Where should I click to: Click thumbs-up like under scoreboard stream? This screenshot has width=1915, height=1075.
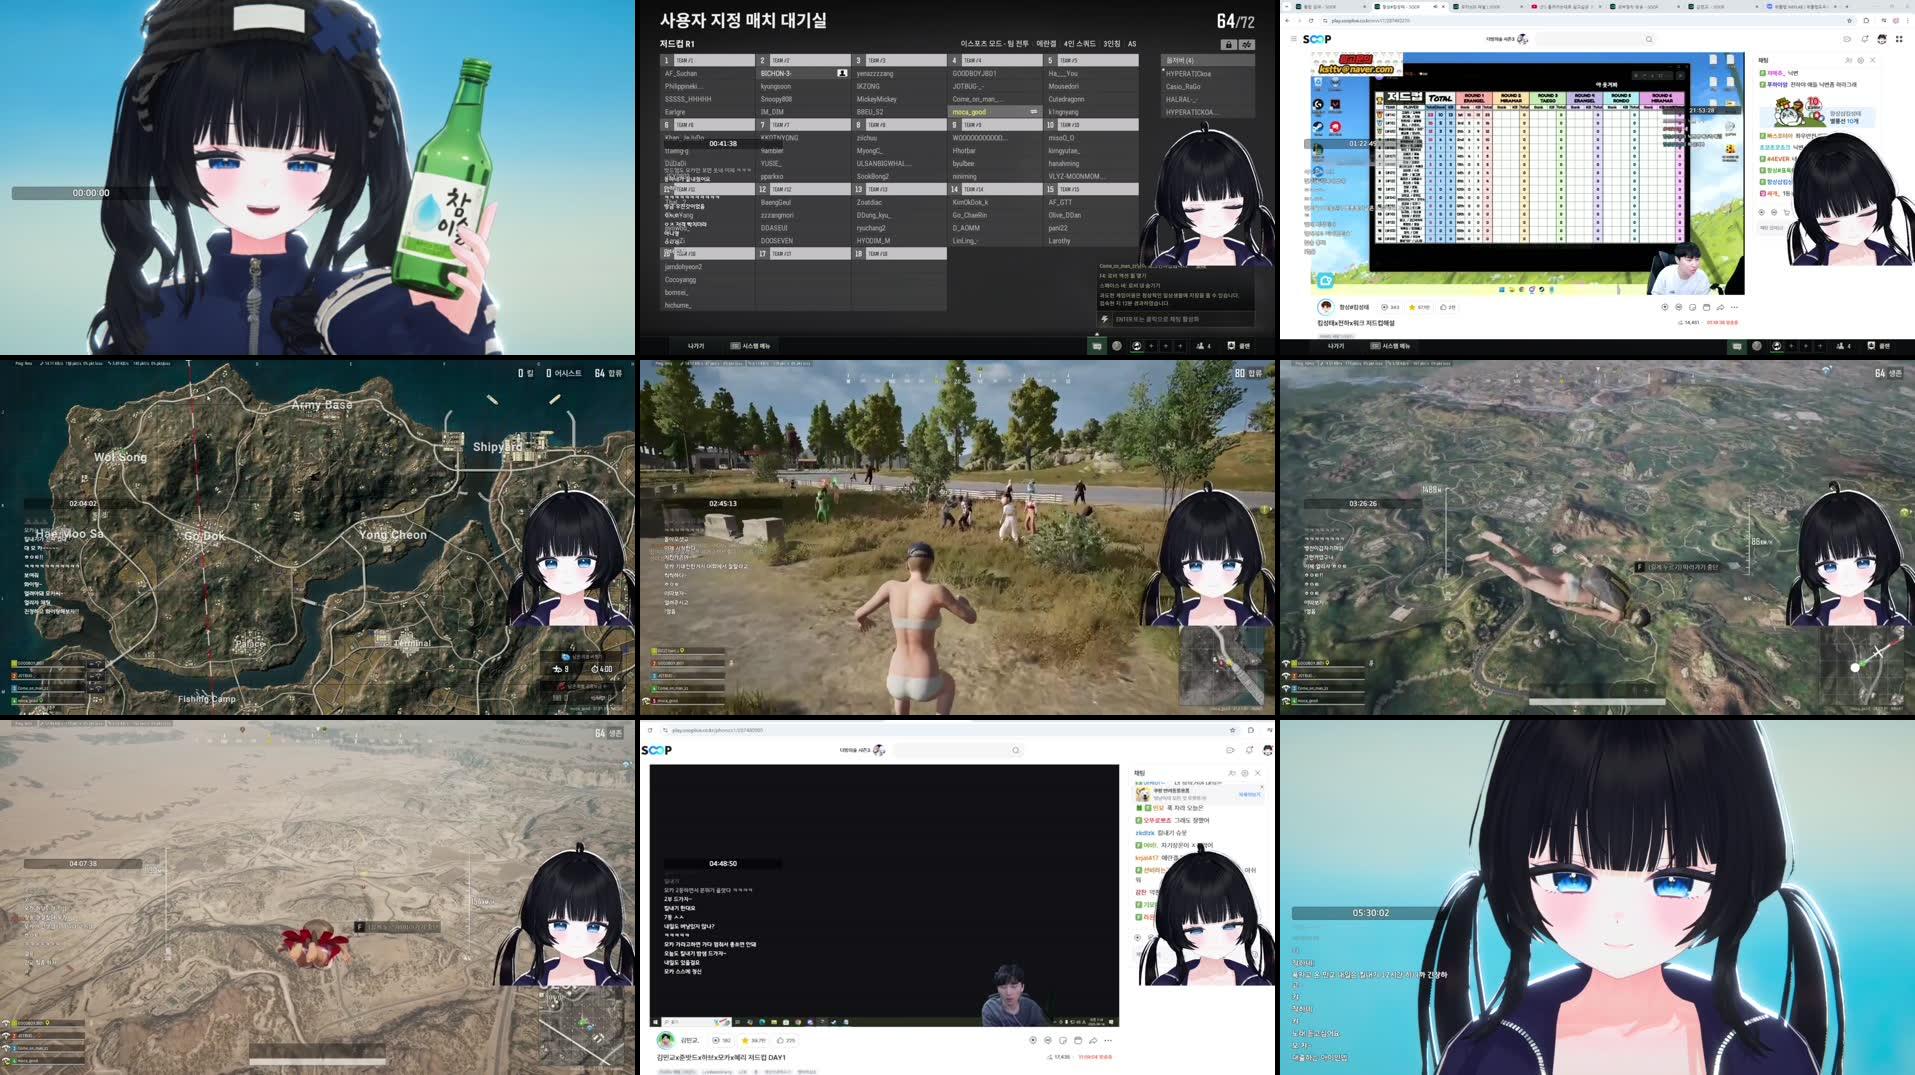[1443, 307]
